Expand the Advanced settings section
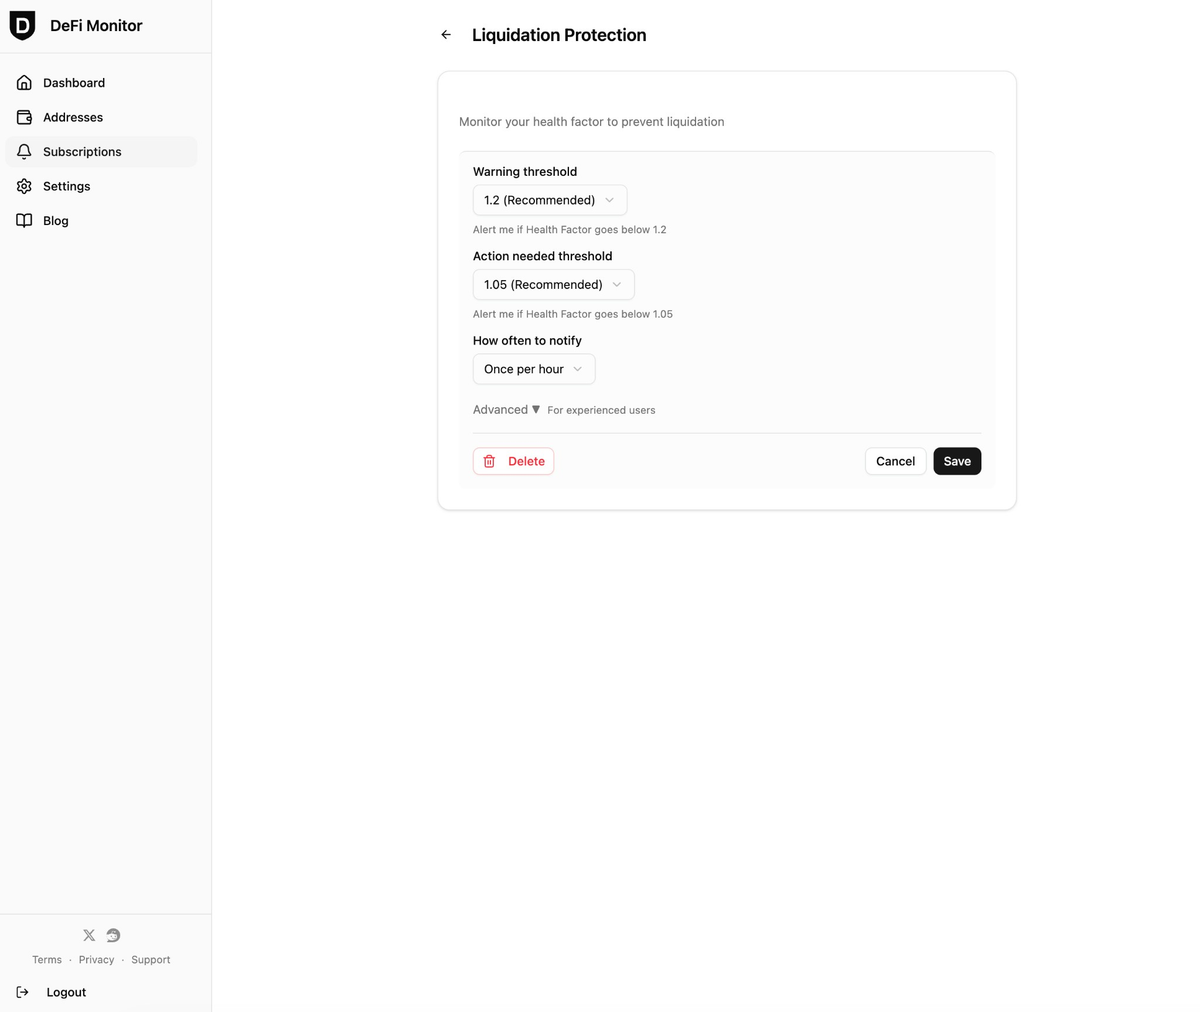This screenshot has width=1200, height=1012. click(506, 409)
